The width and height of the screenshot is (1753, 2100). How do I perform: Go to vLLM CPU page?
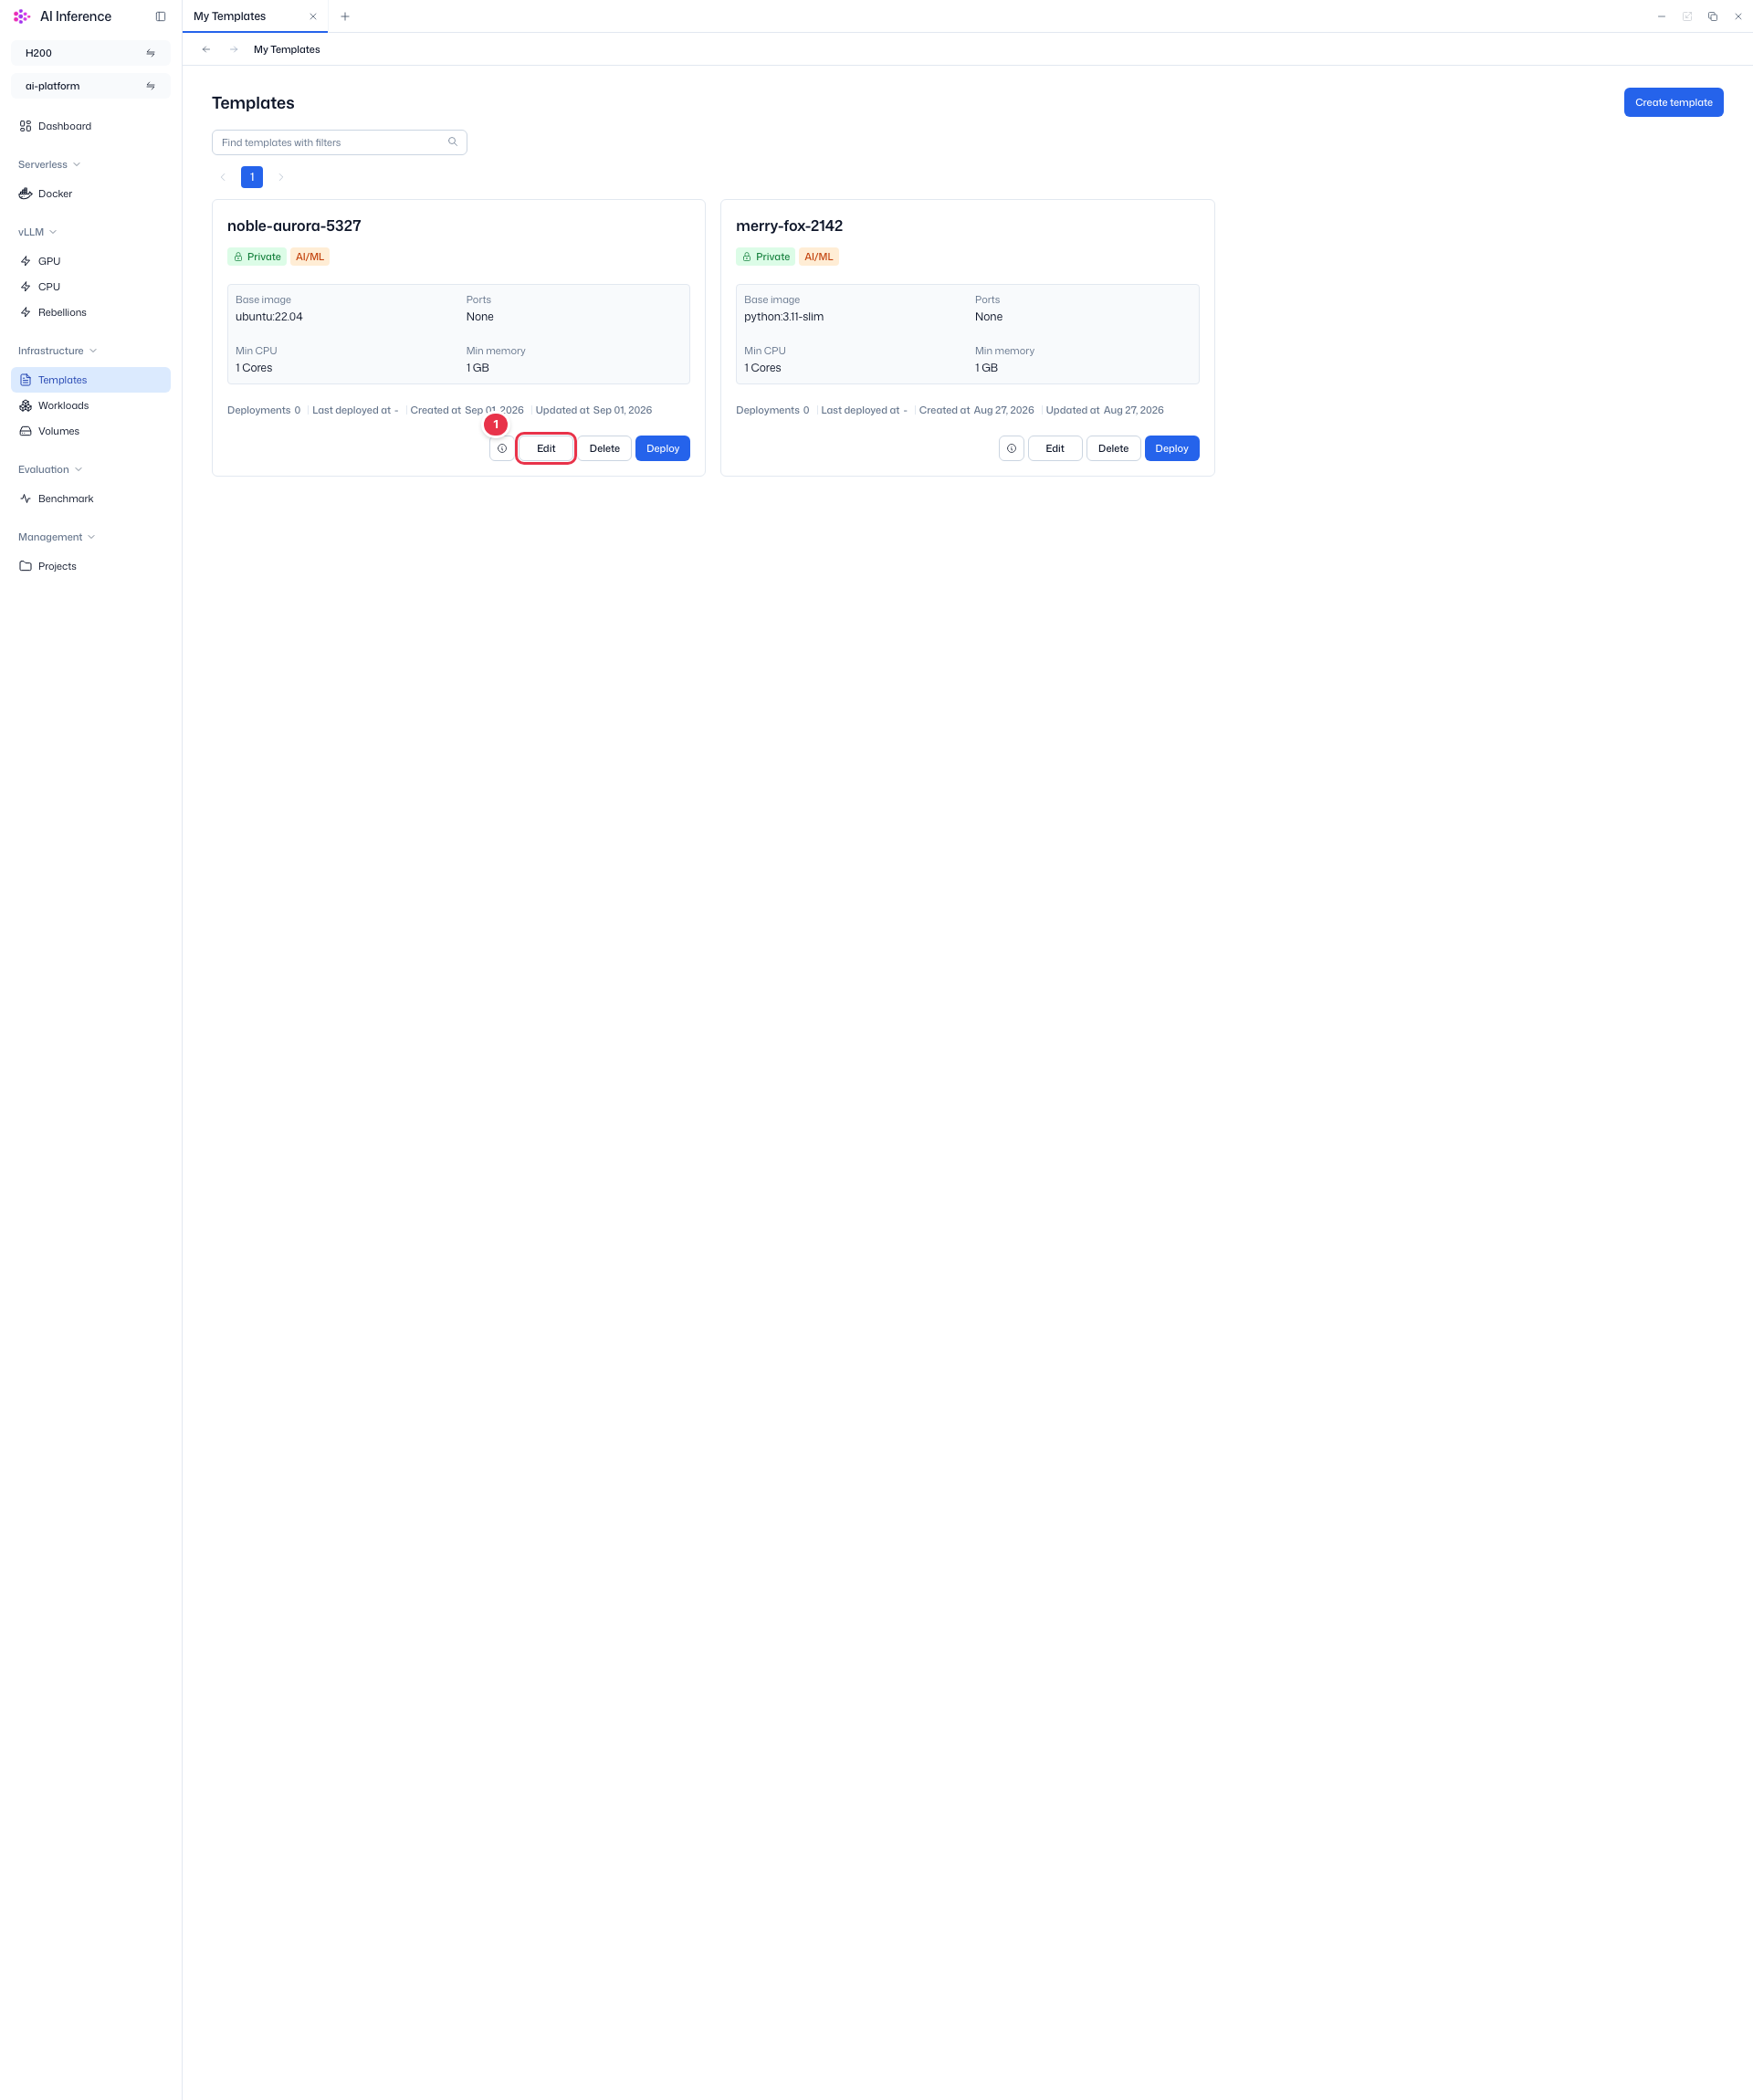coord(91,287)
